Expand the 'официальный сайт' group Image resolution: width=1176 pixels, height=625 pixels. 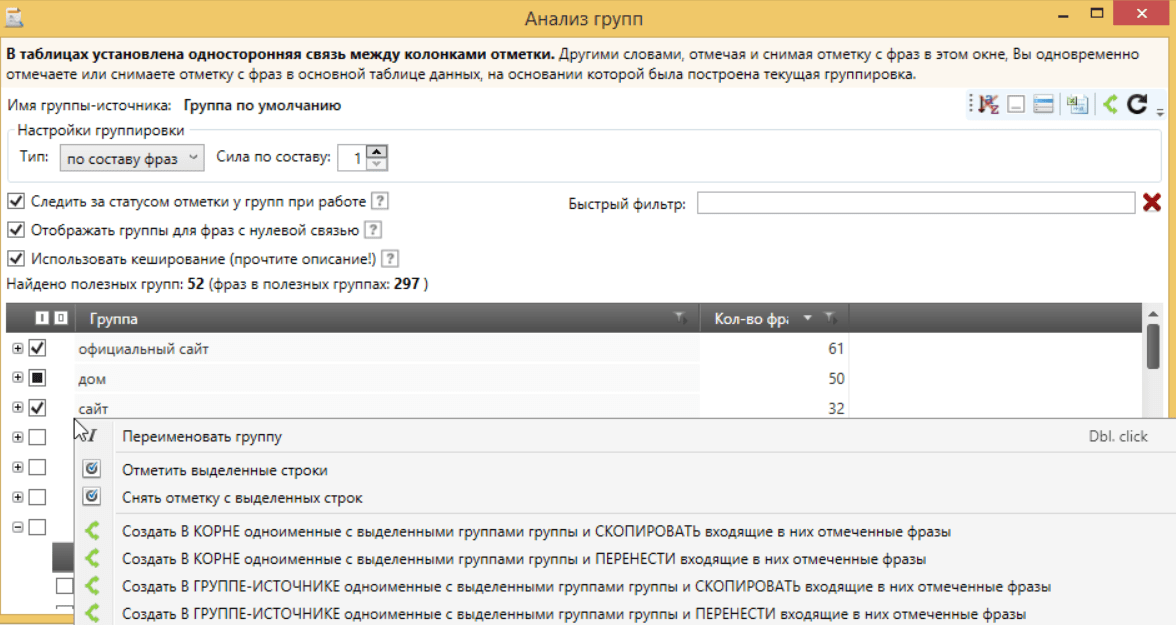click(17, 348)
